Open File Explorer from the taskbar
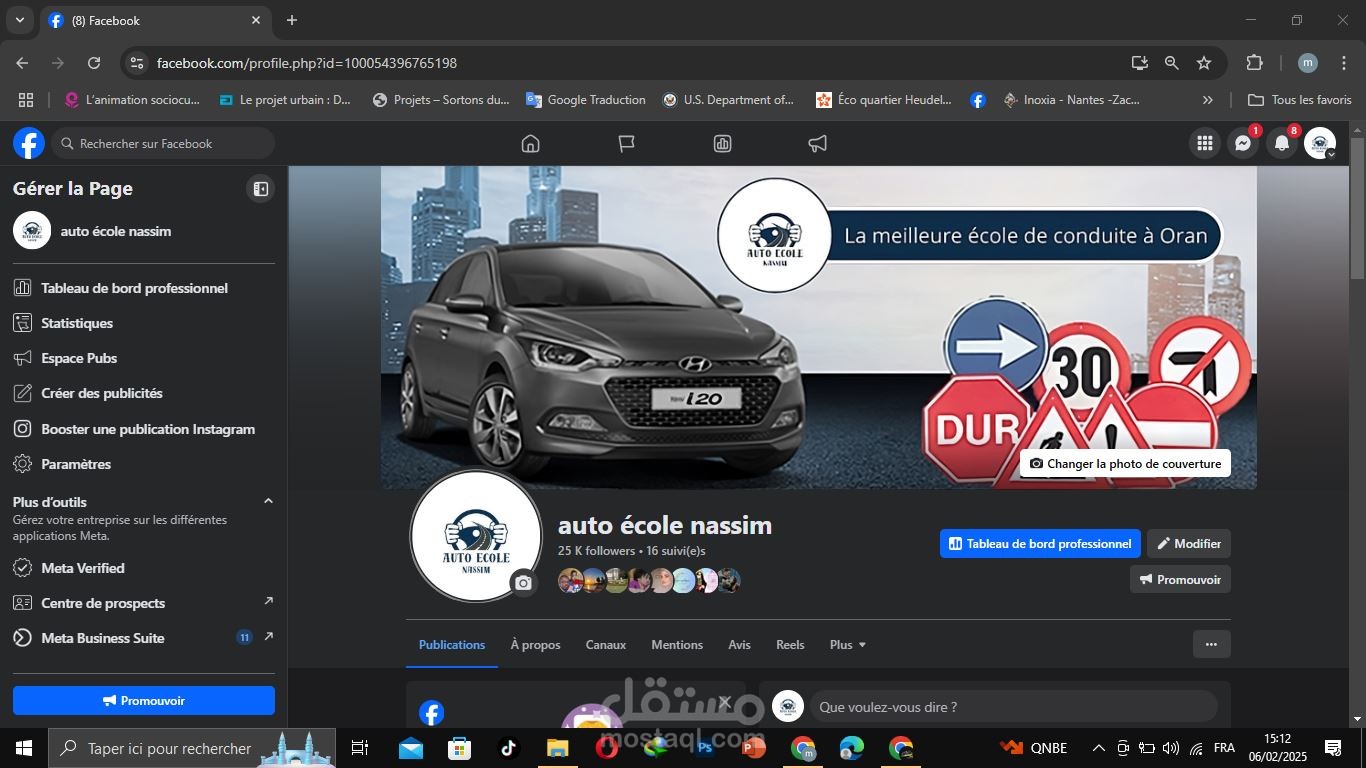Viewport: 1366px width, 768px height. click(557, 748)
